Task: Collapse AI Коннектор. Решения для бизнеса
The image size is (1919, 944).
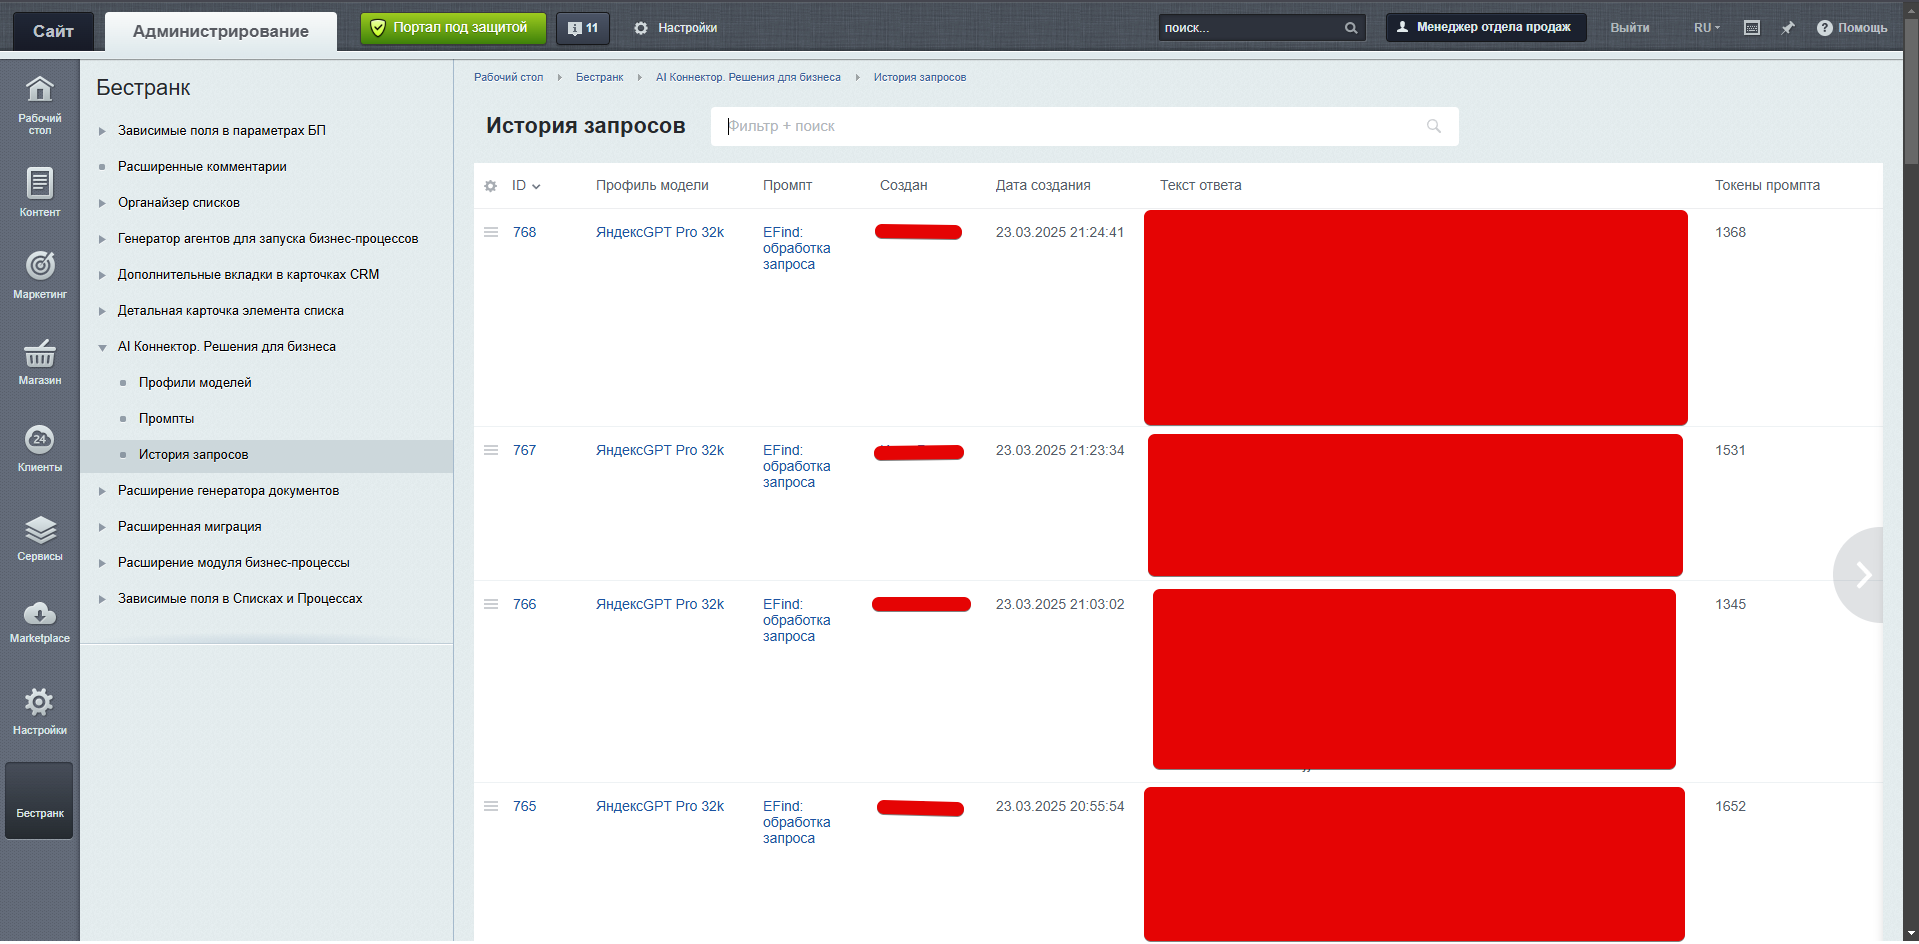Action: (102, 347)
